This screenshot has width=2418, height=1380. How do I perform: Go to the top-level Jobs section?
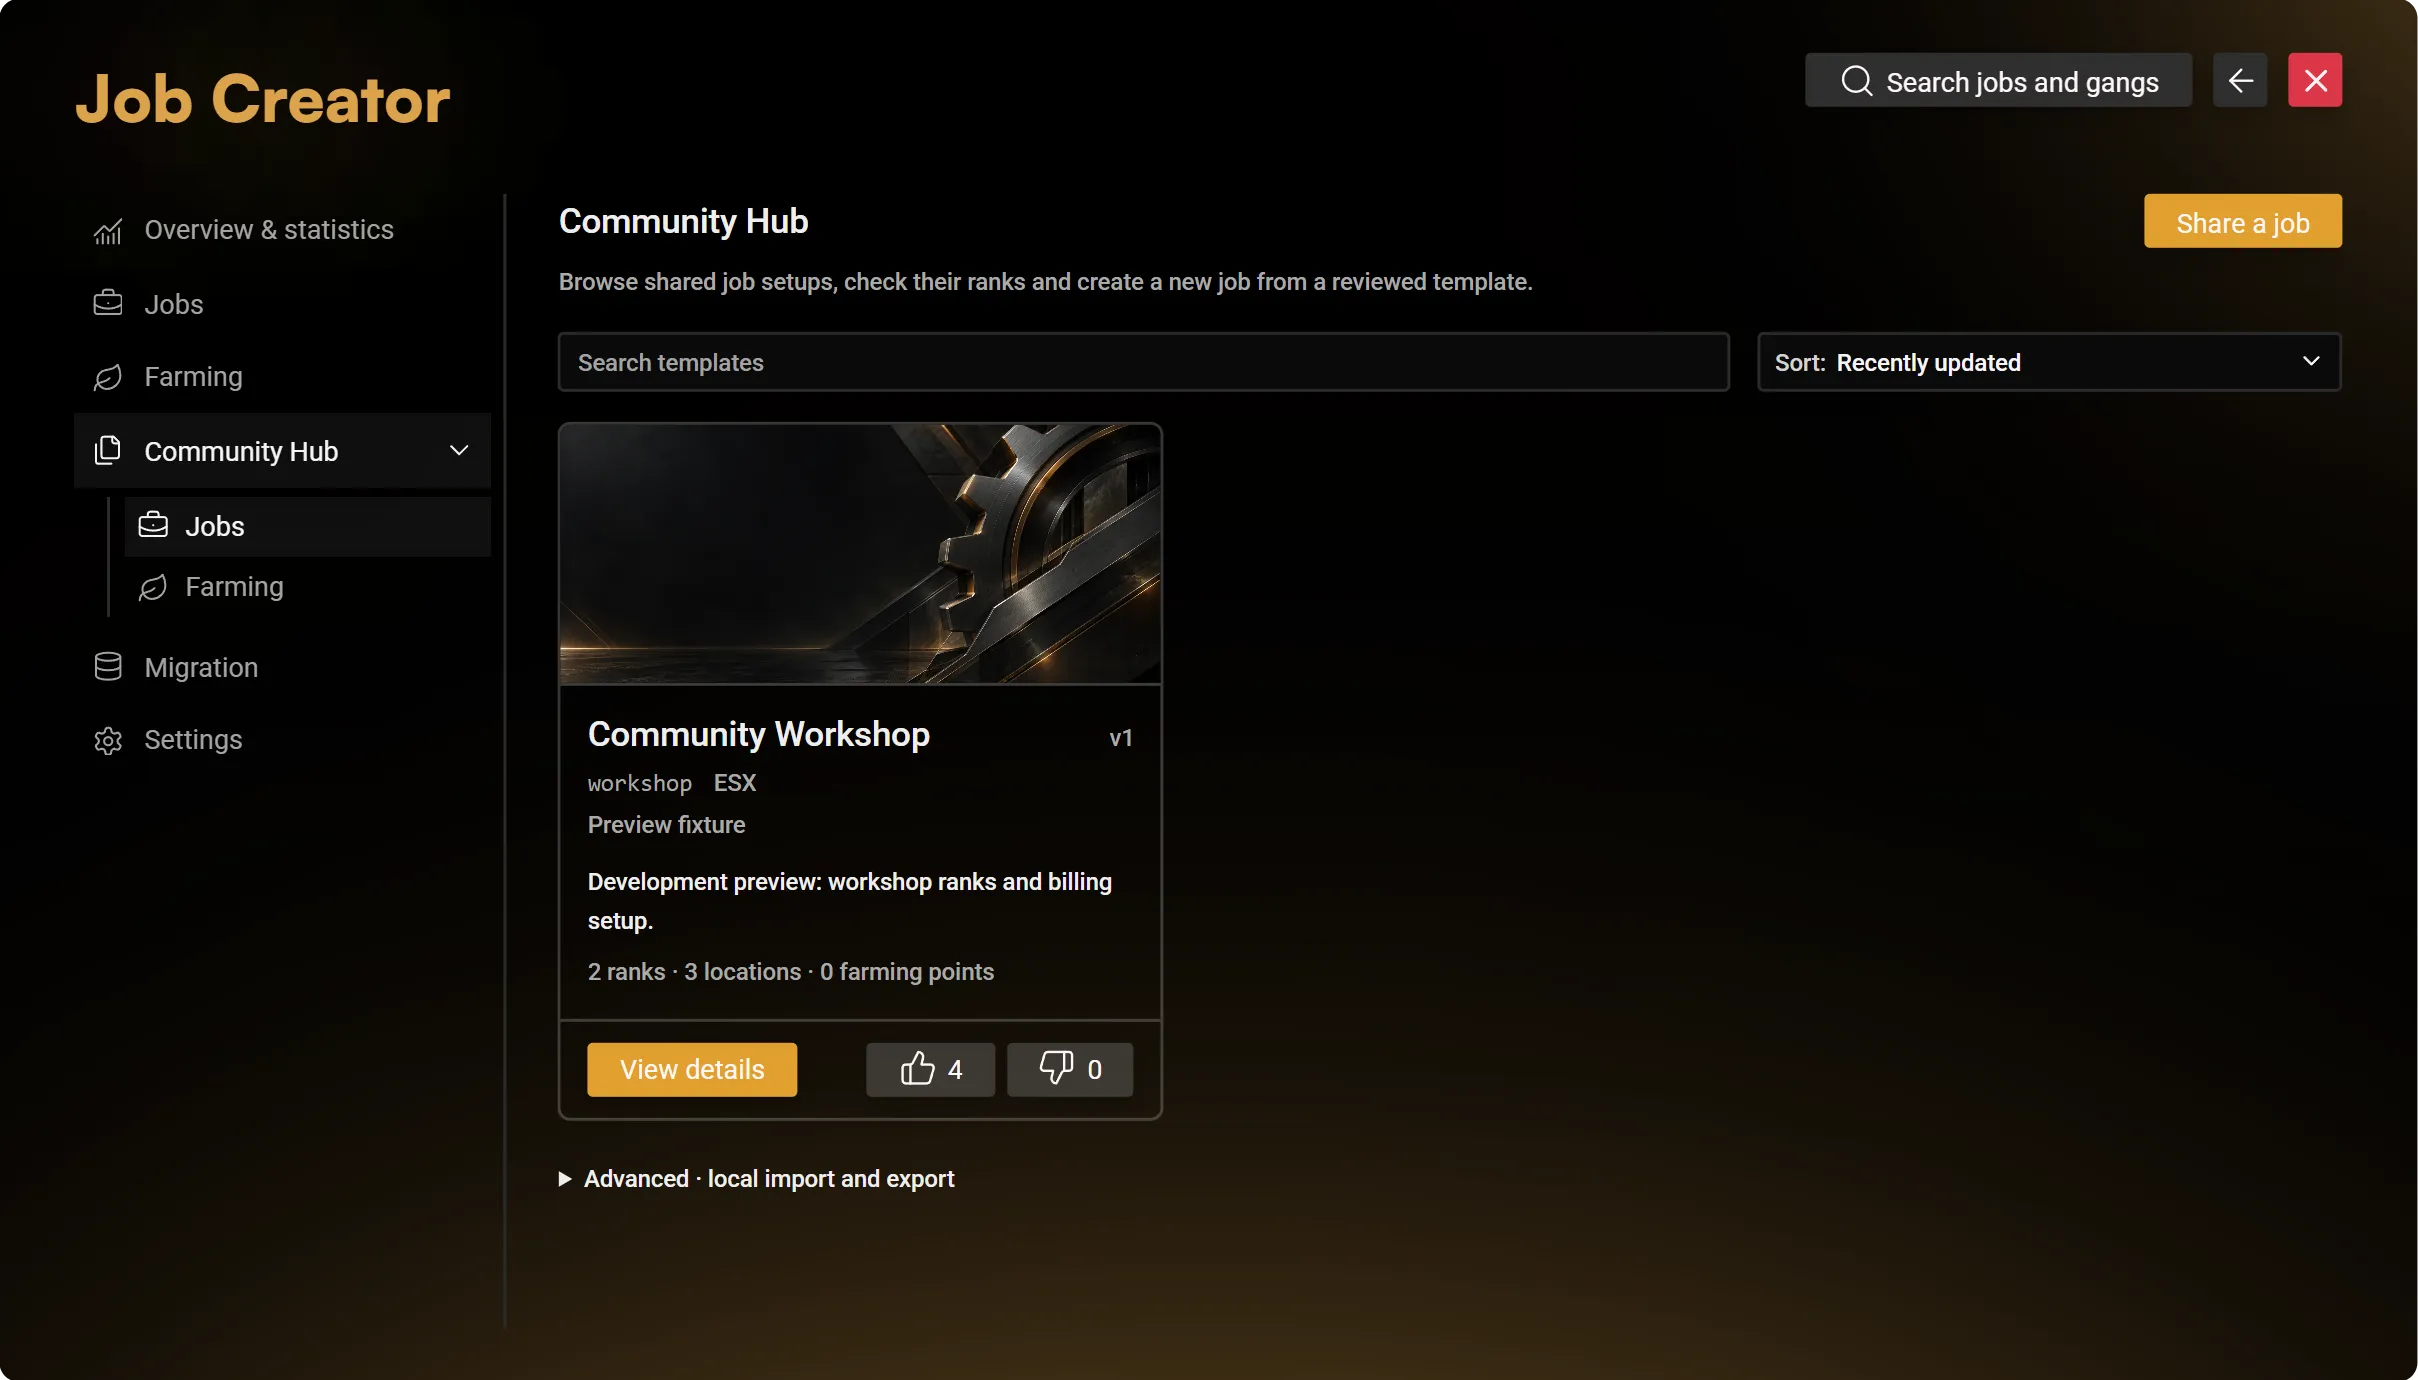pos(282,304)
